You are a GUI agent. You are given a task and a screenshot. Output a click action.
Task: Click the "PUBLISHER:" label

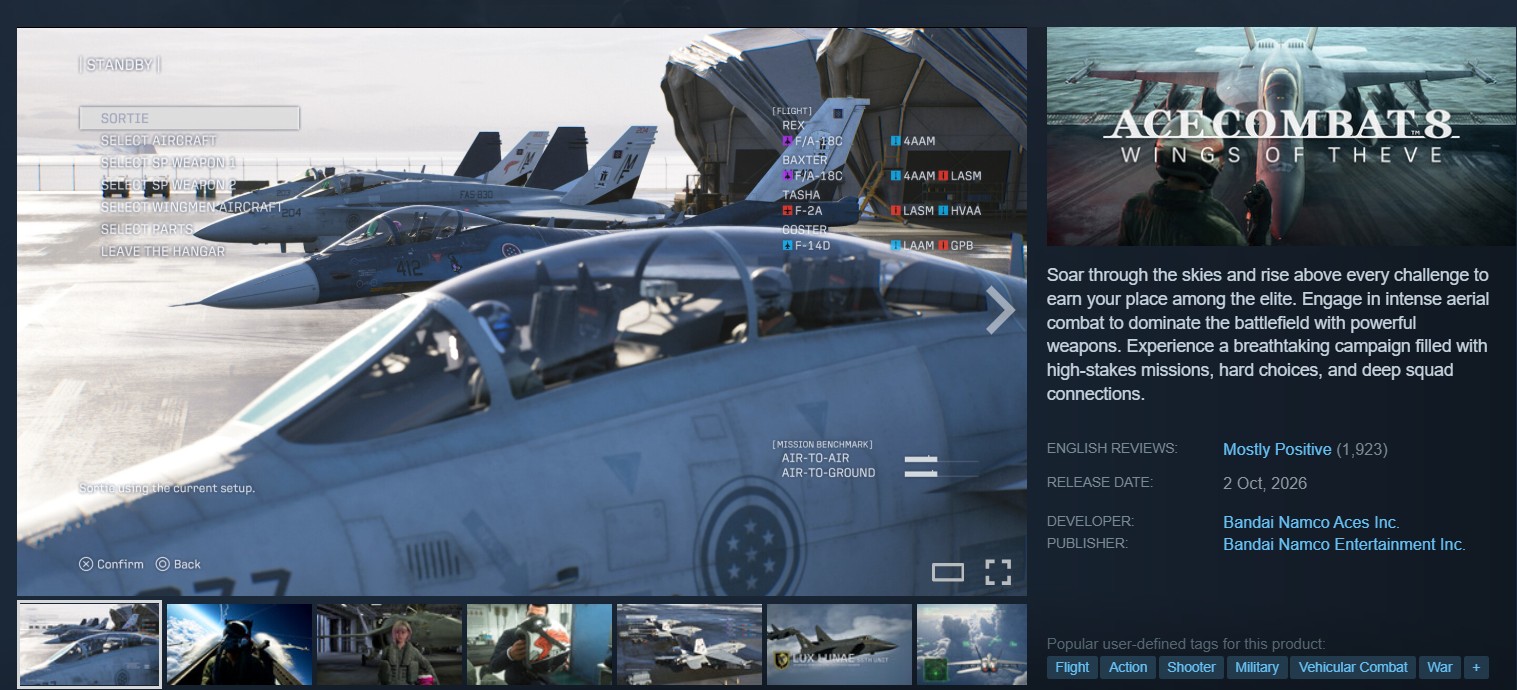click(1088, 543)
